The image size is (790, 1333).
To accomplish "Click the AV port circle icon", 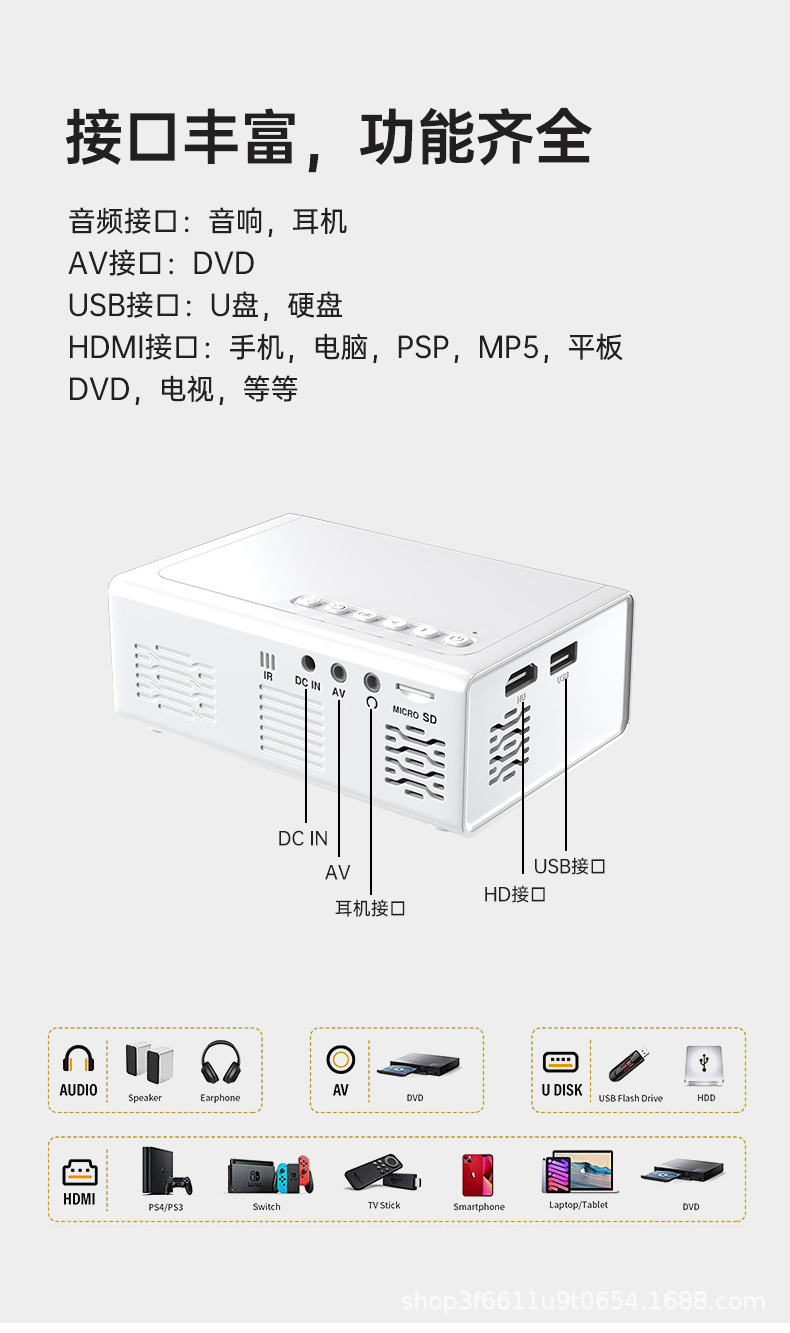I will coord(341,1059).
